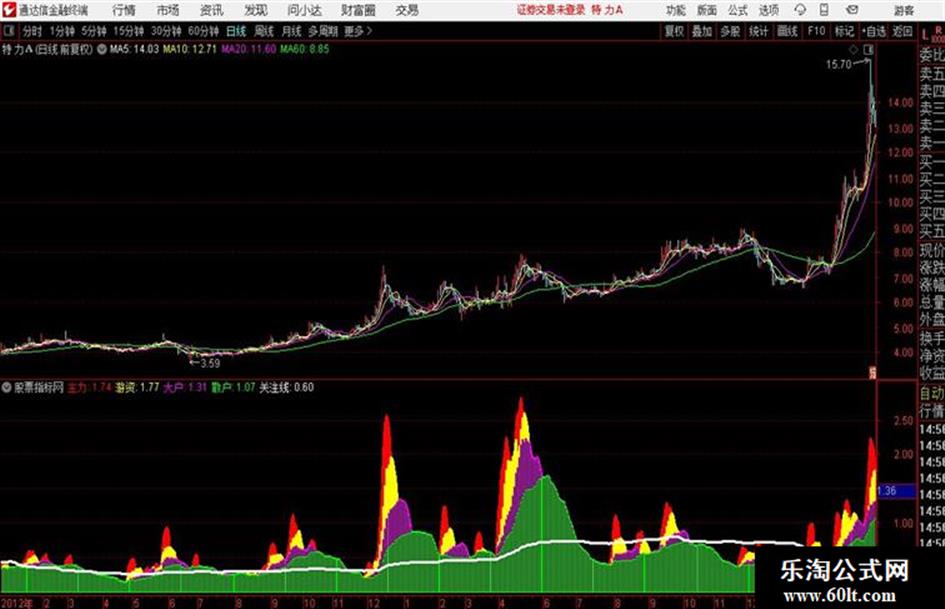Click the small red marker icon below the price chart

(871, 372)
